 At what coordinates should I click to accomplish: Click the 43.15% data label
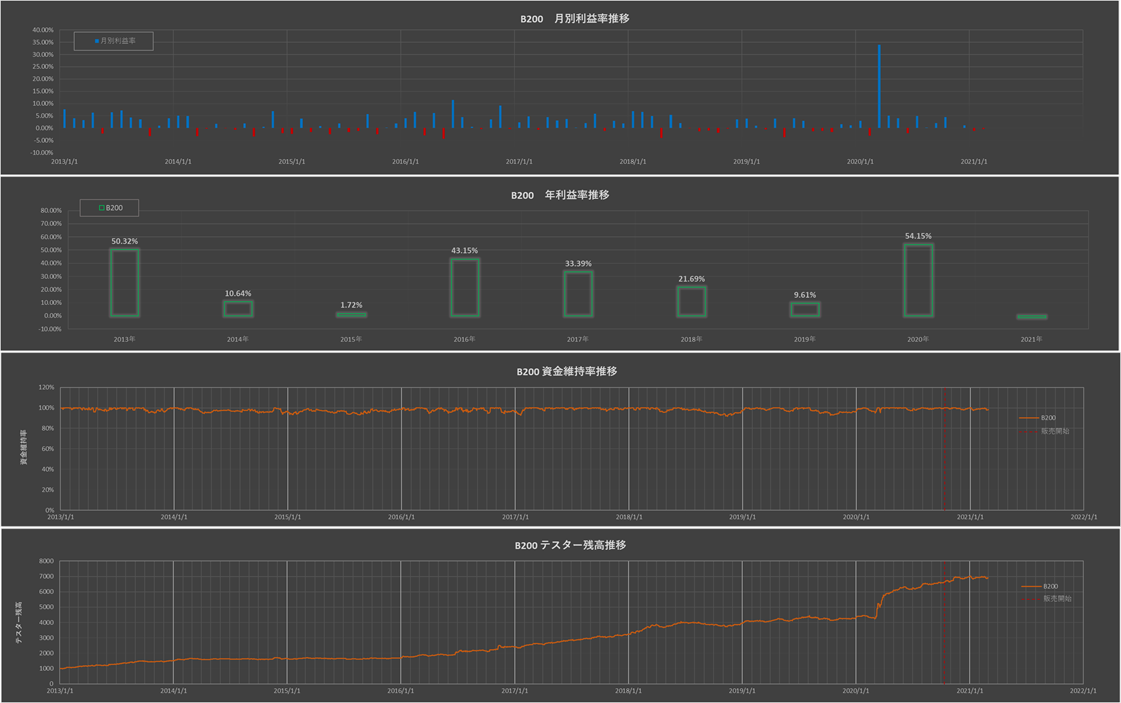[465, 250]
